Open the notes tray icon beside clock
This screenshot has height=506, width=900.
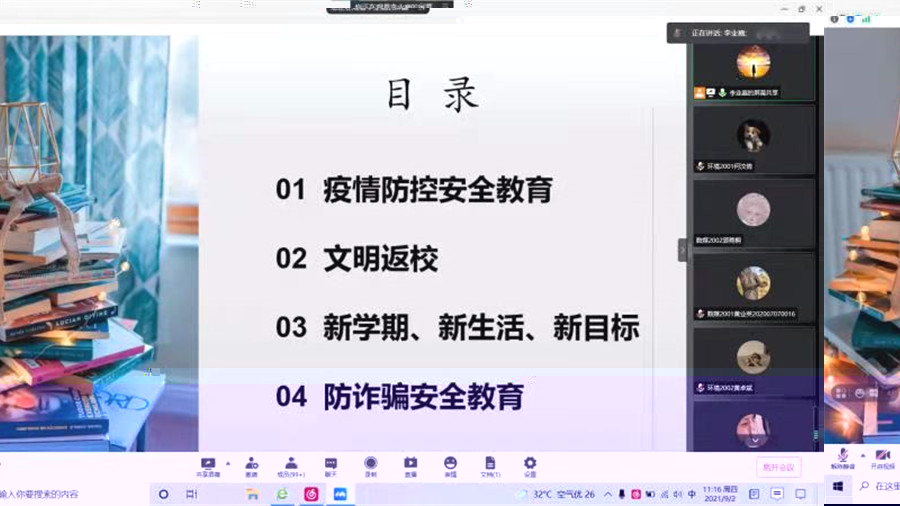point(754,494)
